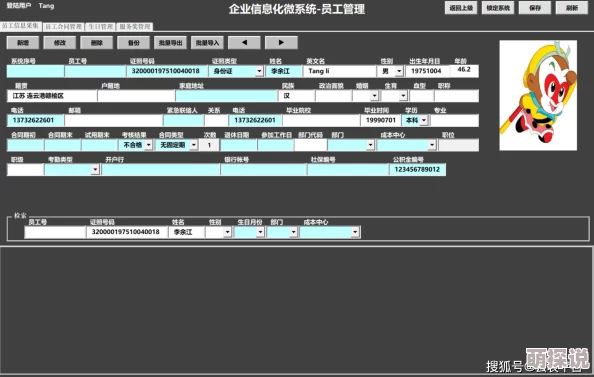This screenshot has width=594, height=377.
Task: Switch to the 生日管理 tab
Action: (x=100, y=27)
